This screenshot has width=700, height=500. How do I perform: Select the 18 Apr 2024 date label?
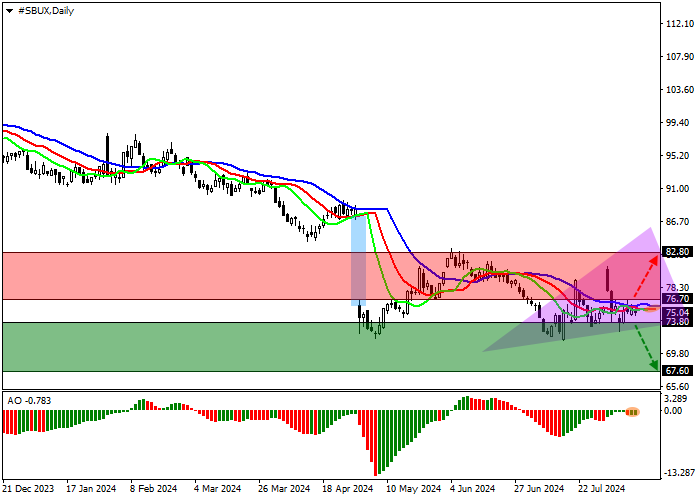348,489
